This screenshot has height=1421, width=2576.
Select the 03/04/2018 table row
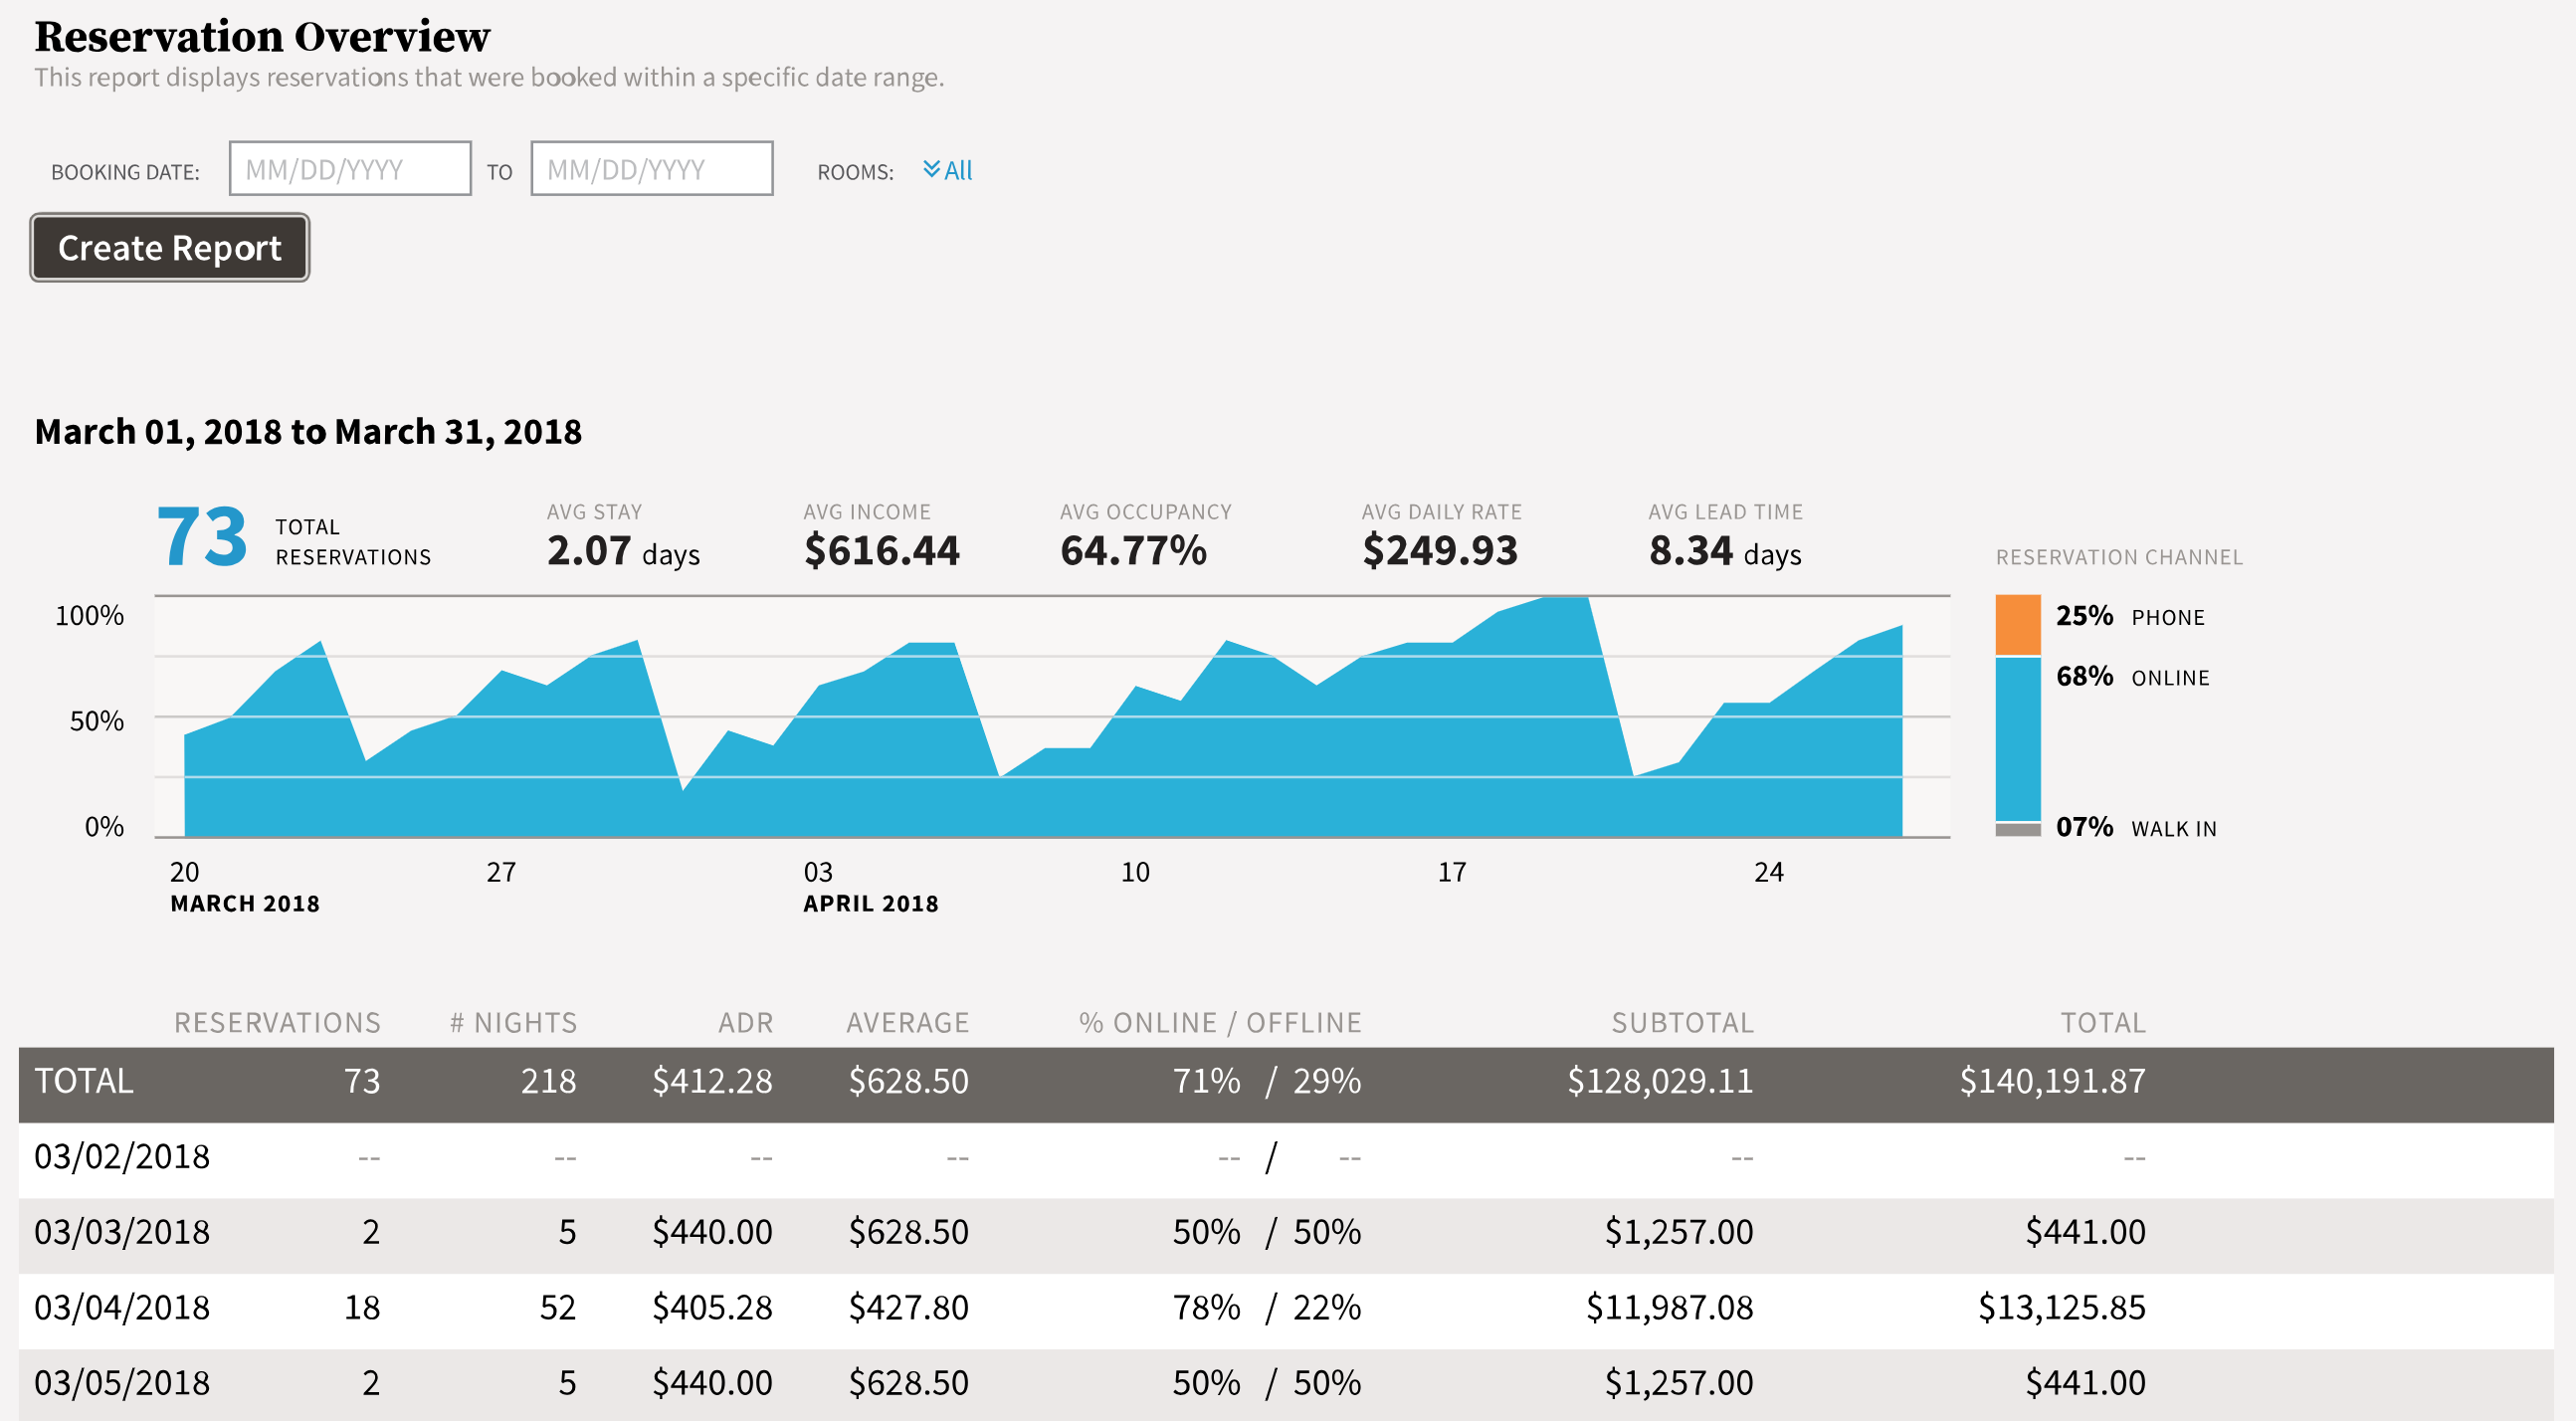122,1307
